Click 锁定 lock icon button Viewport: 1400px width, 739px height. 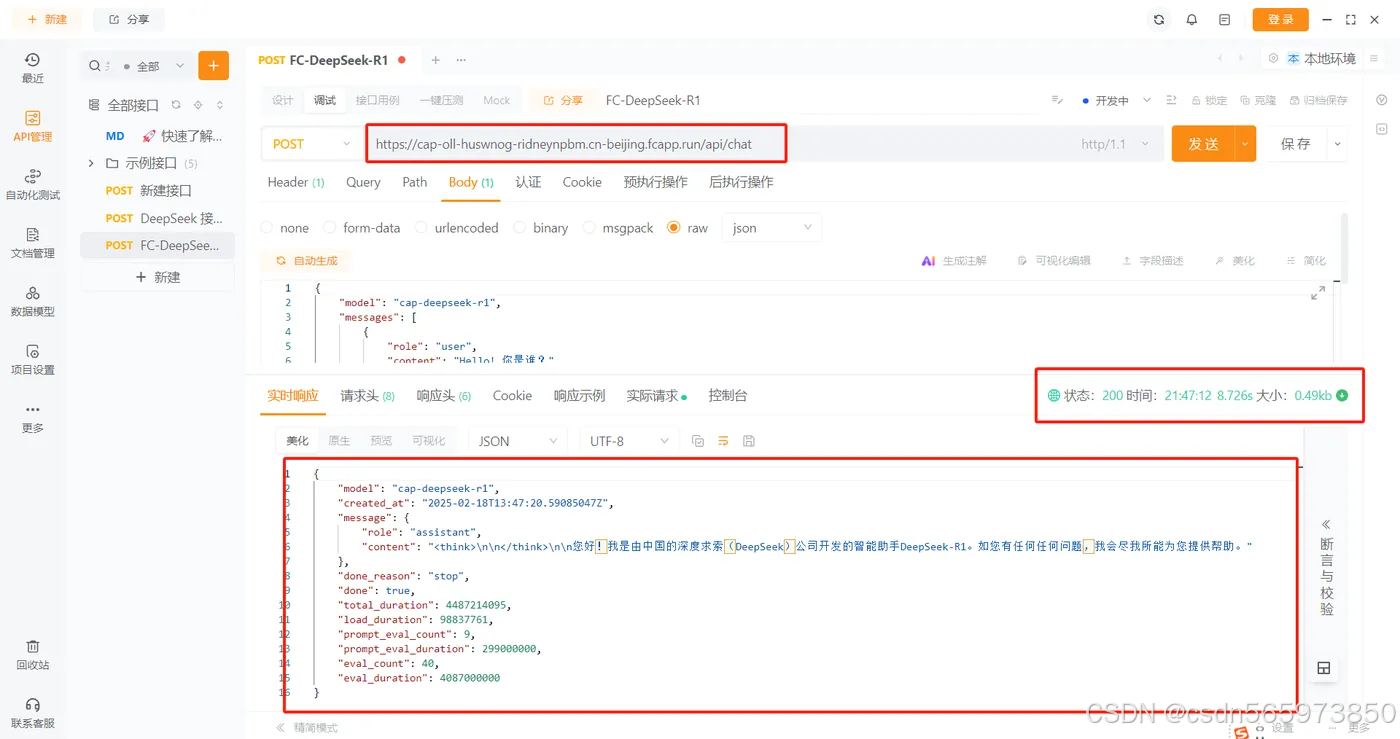tap(1209, 100)
